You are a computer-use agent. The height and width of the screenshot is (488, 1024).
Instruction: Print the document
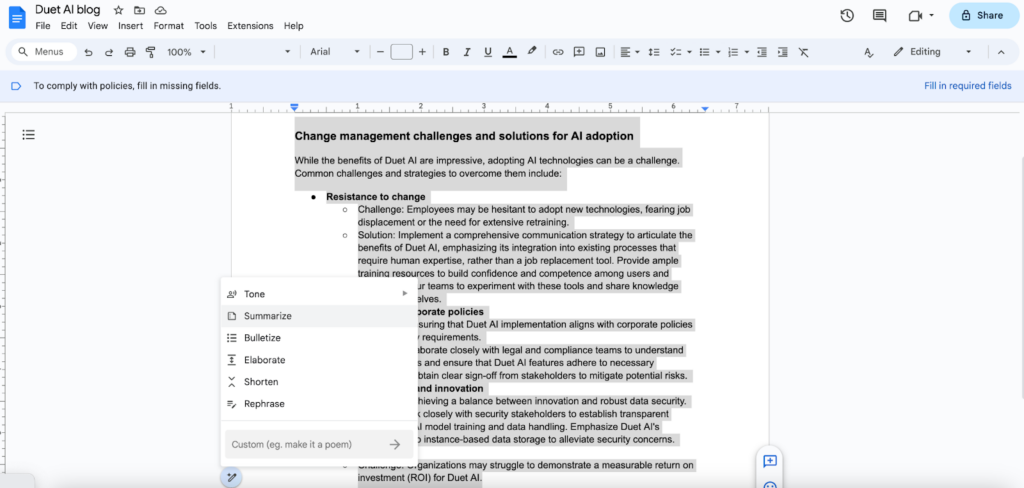click(129, 52)
